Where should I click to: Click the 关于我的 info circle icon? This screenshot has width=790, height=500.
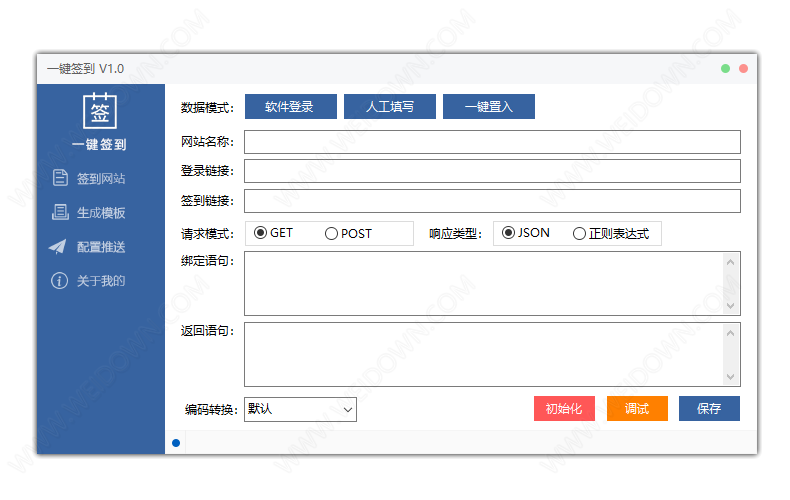tap(59, 281)
